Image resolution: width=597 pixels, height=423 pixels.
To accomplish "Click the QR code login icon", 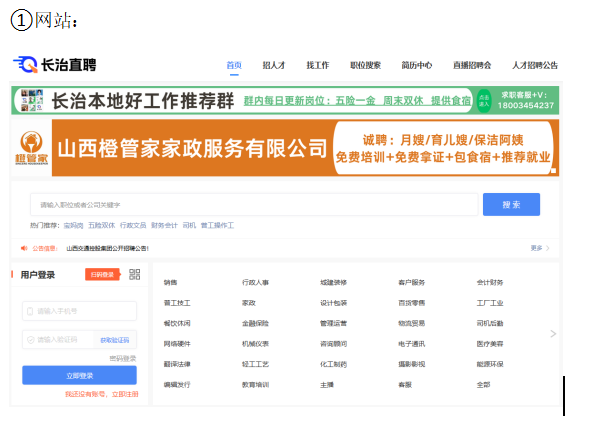I will 134,275.
